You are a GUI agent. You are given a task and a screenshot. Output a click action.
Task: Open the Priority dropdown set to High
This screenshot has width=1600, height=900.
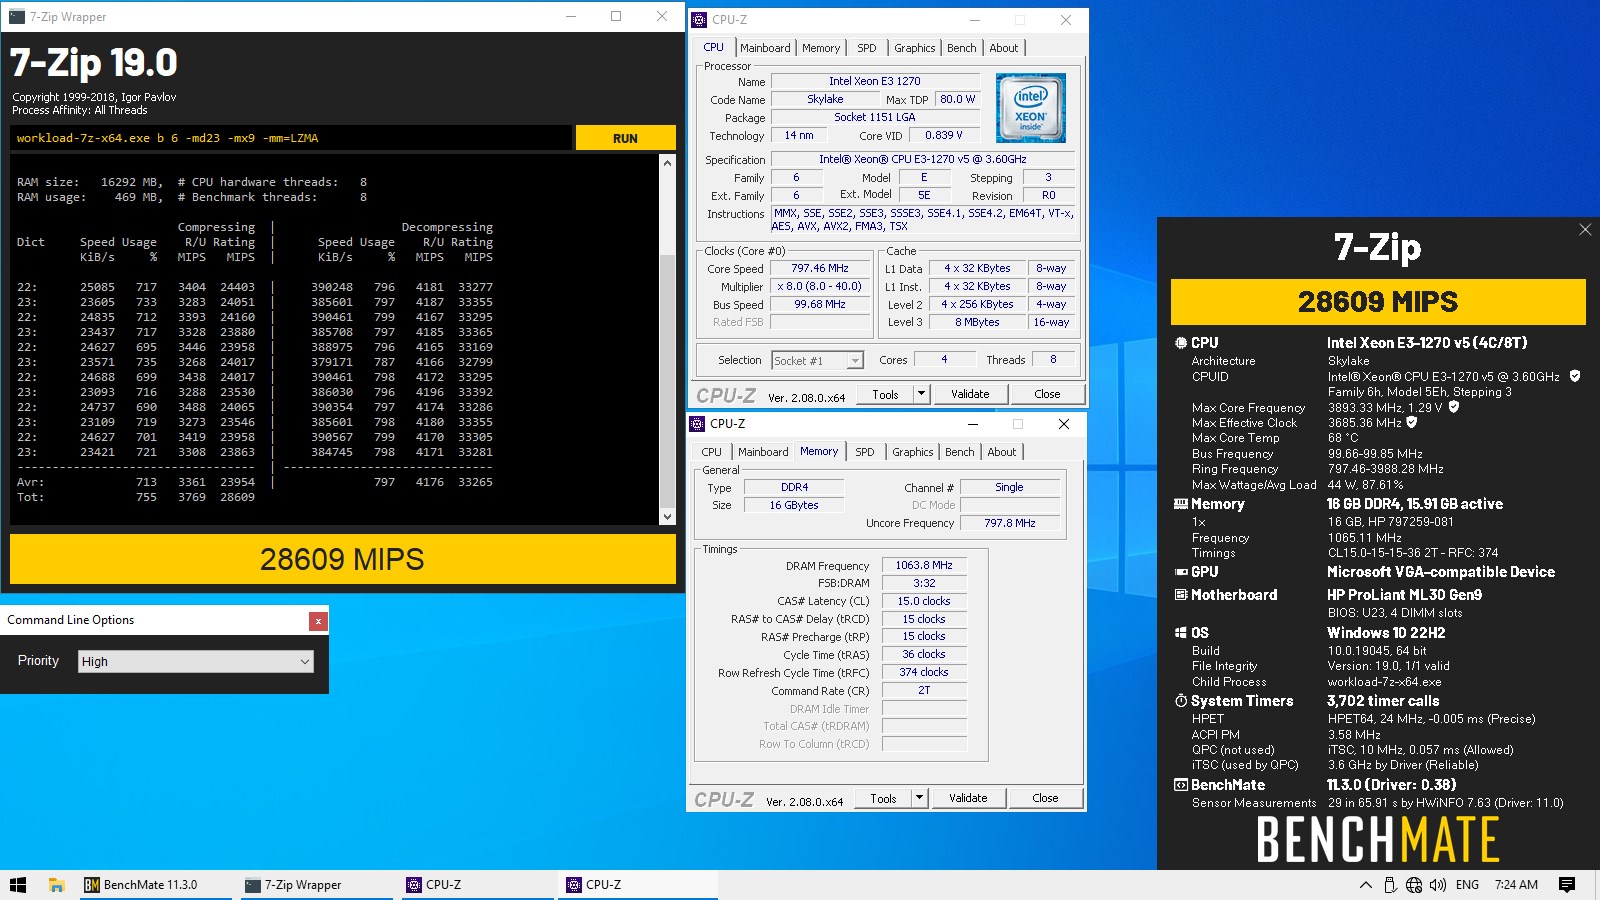(196, 661)
